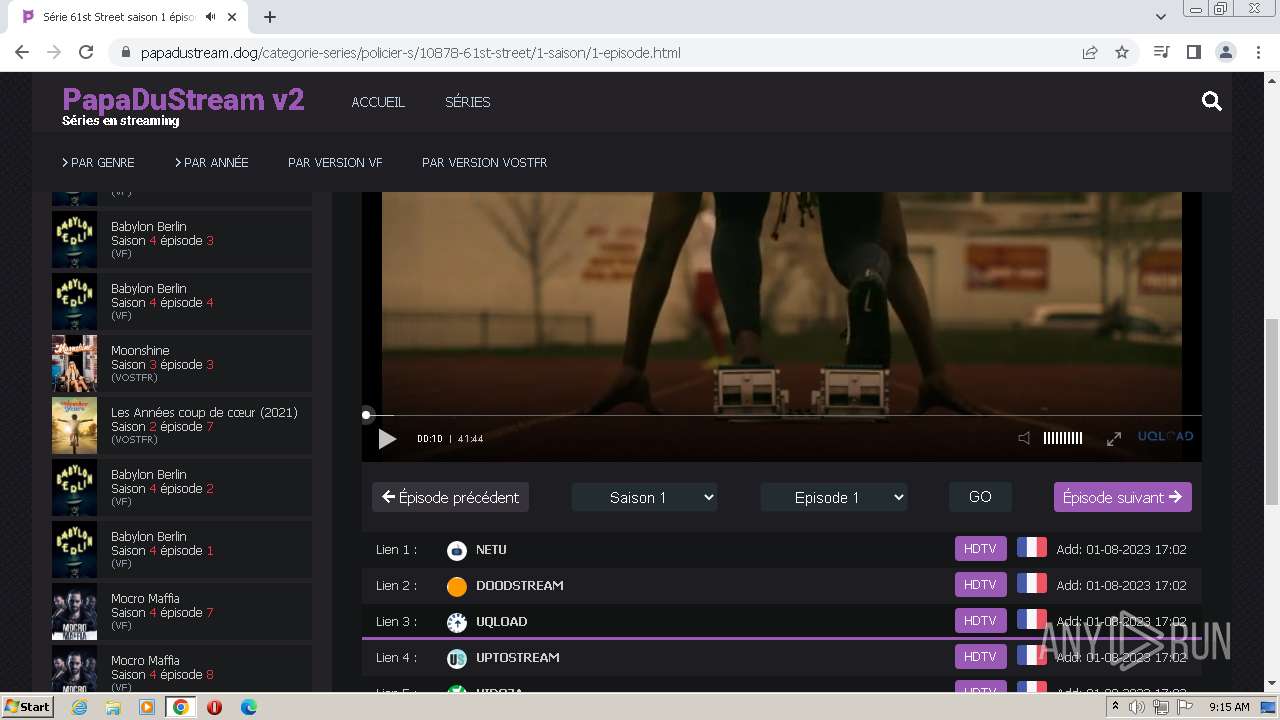Open the Windows Start menu

click(x=27, y=707)
